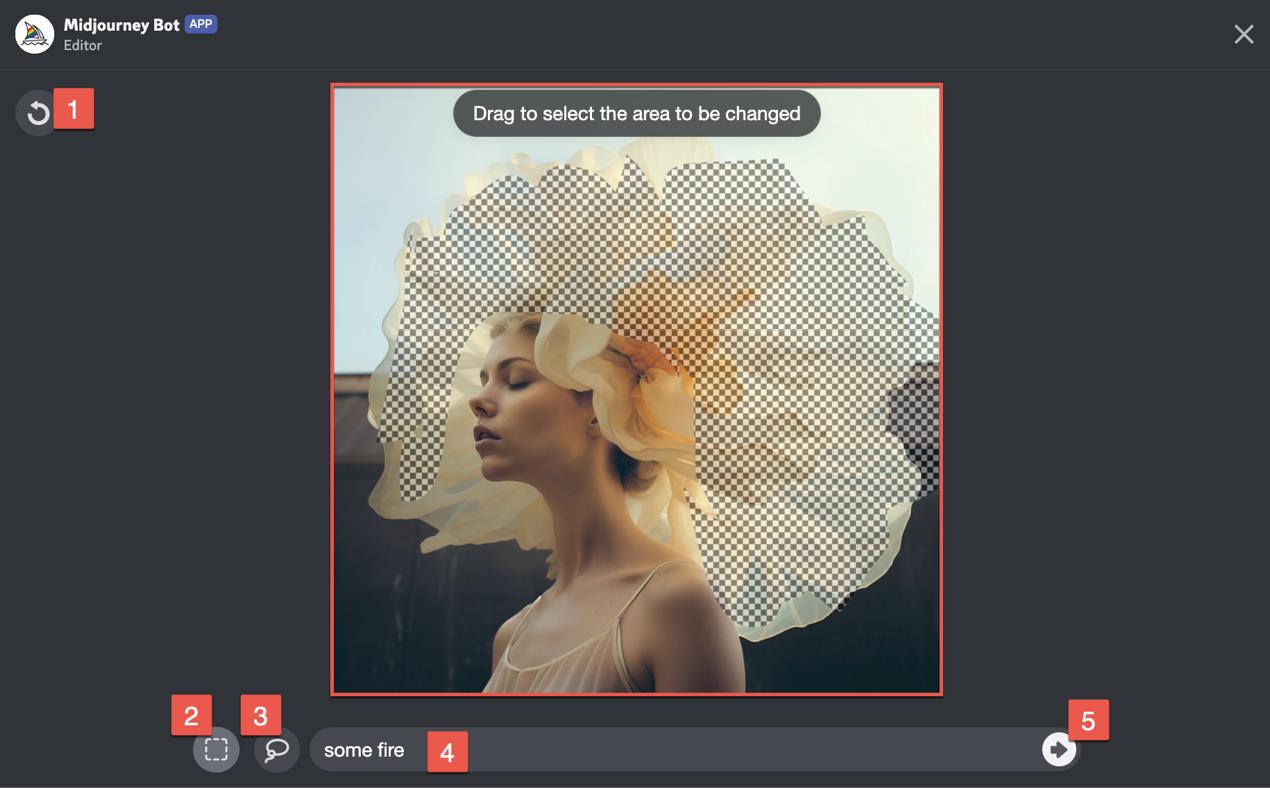The image size is (1270, 788).
Task: Click the red number 4 label
Action: 447,752
